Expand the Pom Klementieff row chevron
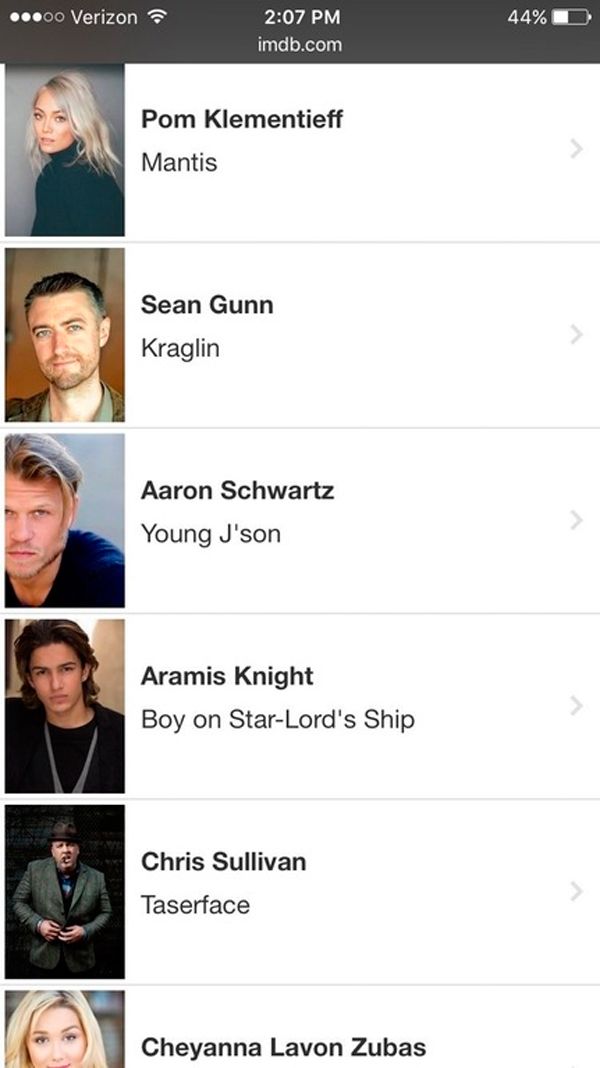600x1068 pixels. [576, 149]
